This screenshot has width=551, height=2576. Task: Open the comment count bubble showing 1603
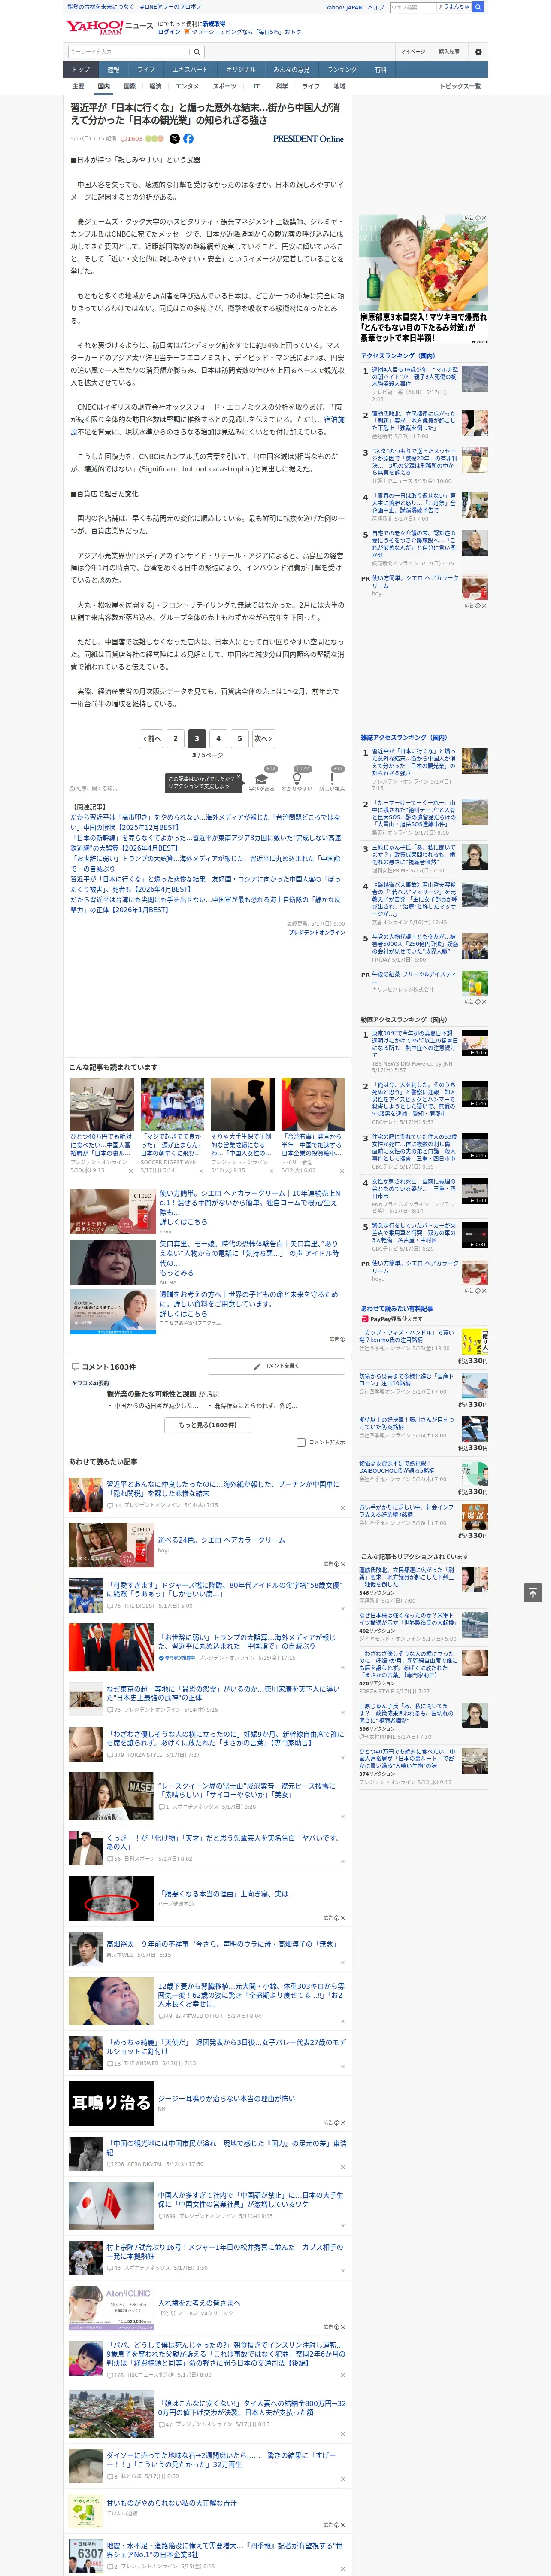133,139
